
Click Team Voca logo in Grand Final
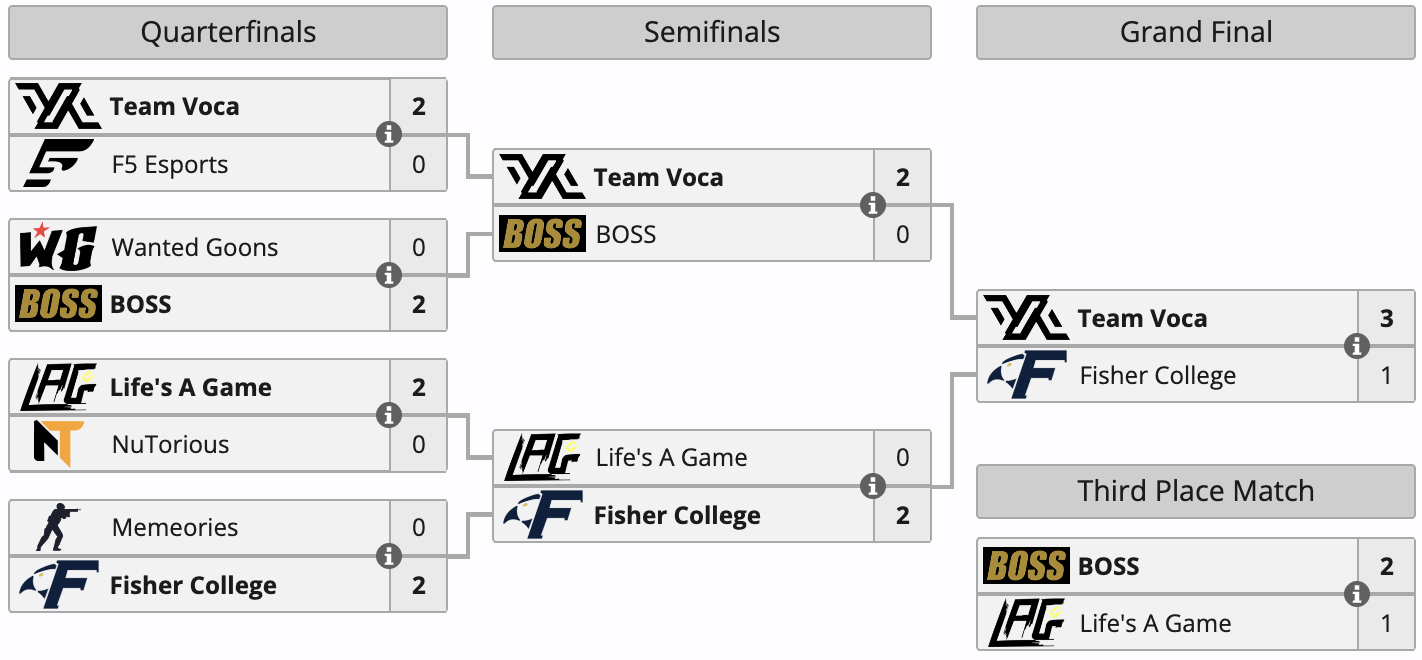coord(1026,318)
